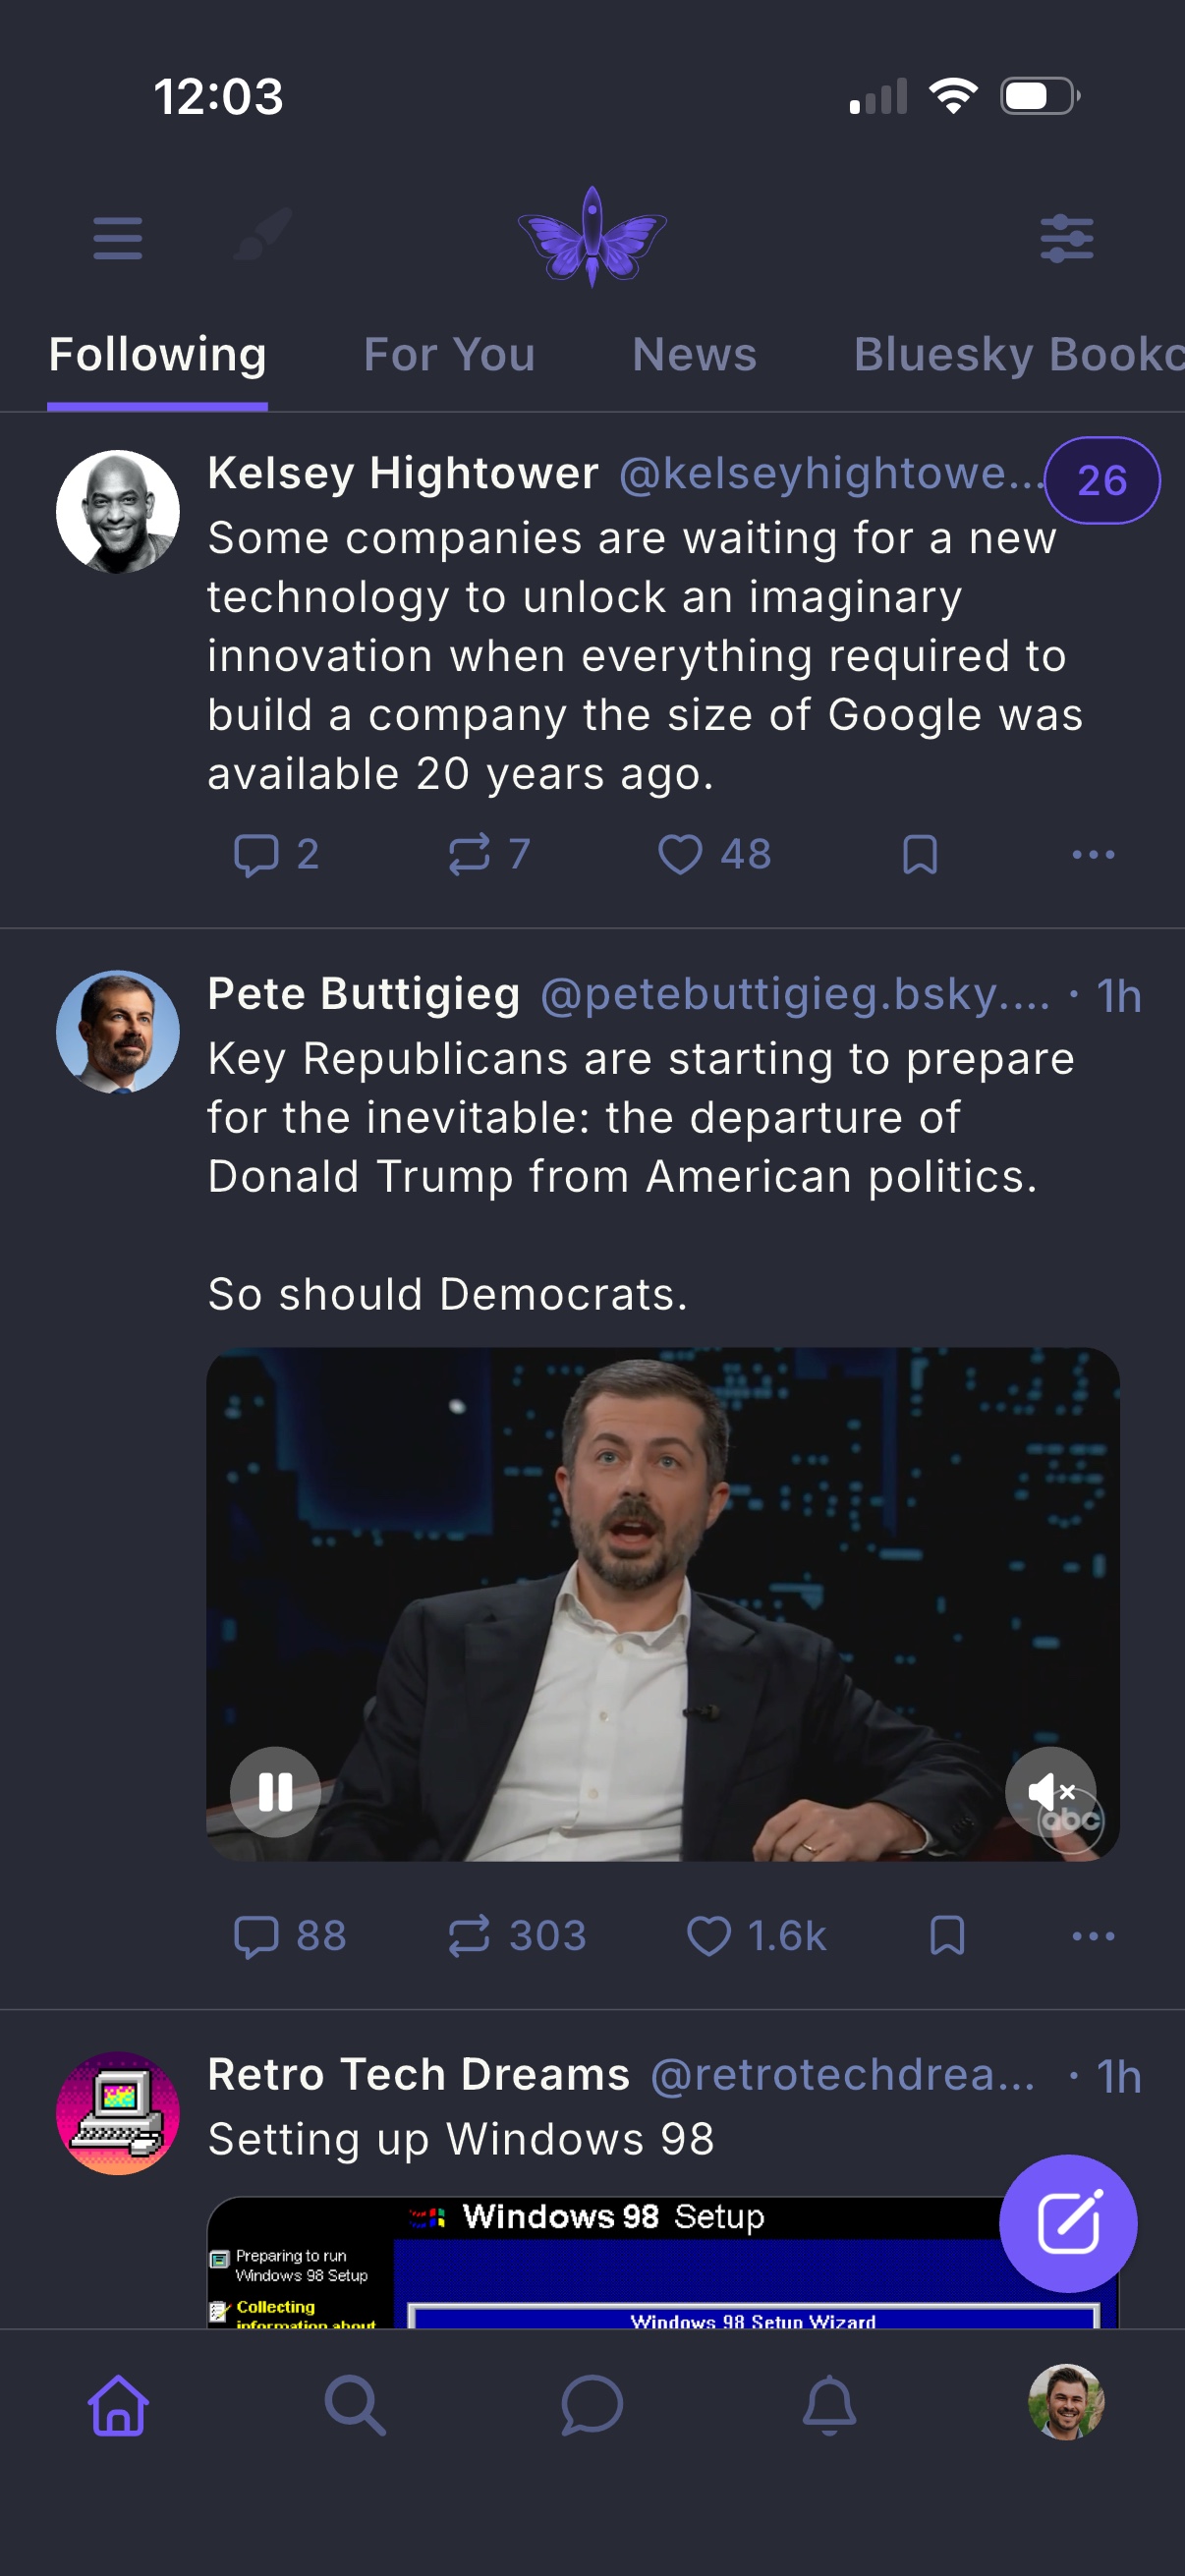Open the hamburger menu
This screenshot has height=2576, width=1185.
pos(118,238)
